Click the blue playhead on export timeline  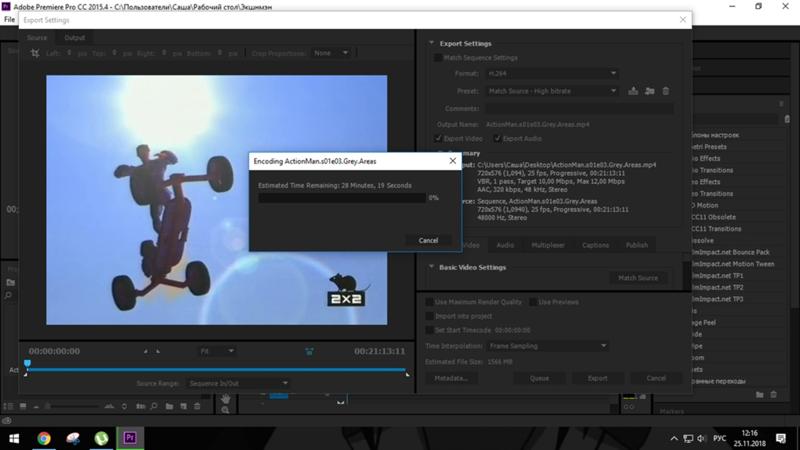(28, 363)
